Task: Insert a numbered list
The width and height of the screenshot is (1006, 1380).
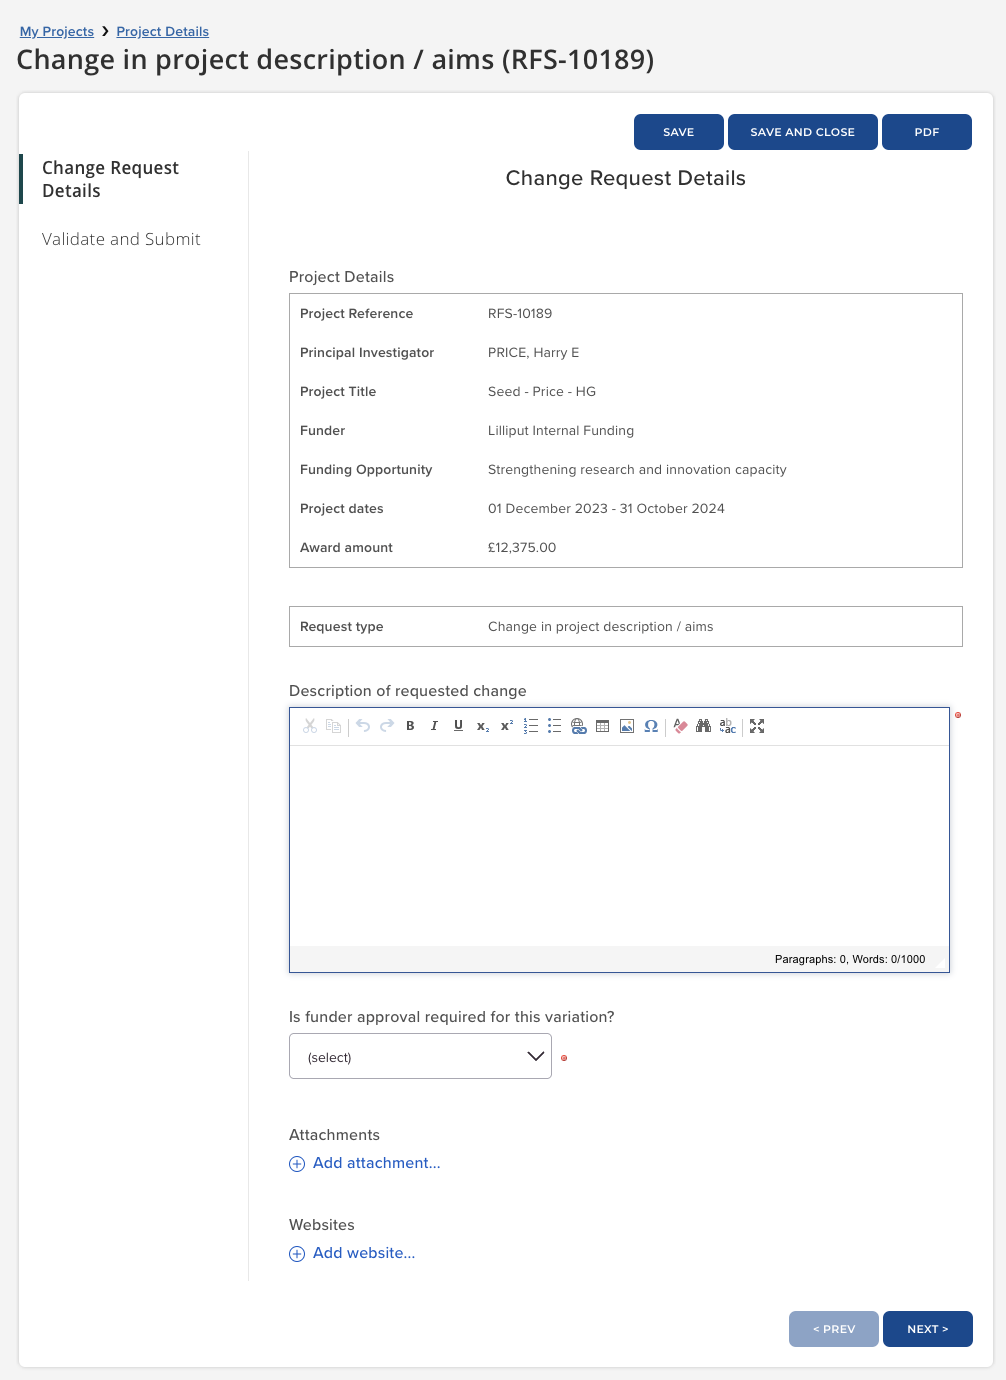Action: [531, 726]
